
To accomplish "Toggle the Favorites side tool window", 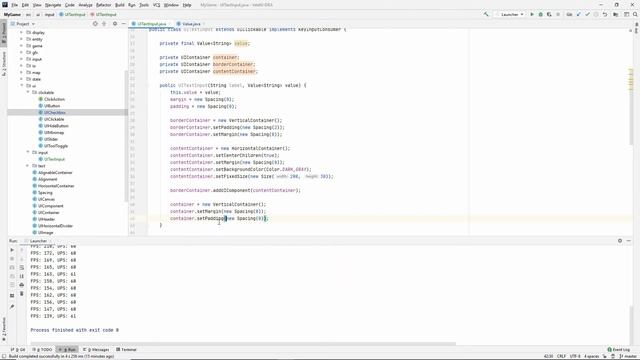I will click(4, 329).
